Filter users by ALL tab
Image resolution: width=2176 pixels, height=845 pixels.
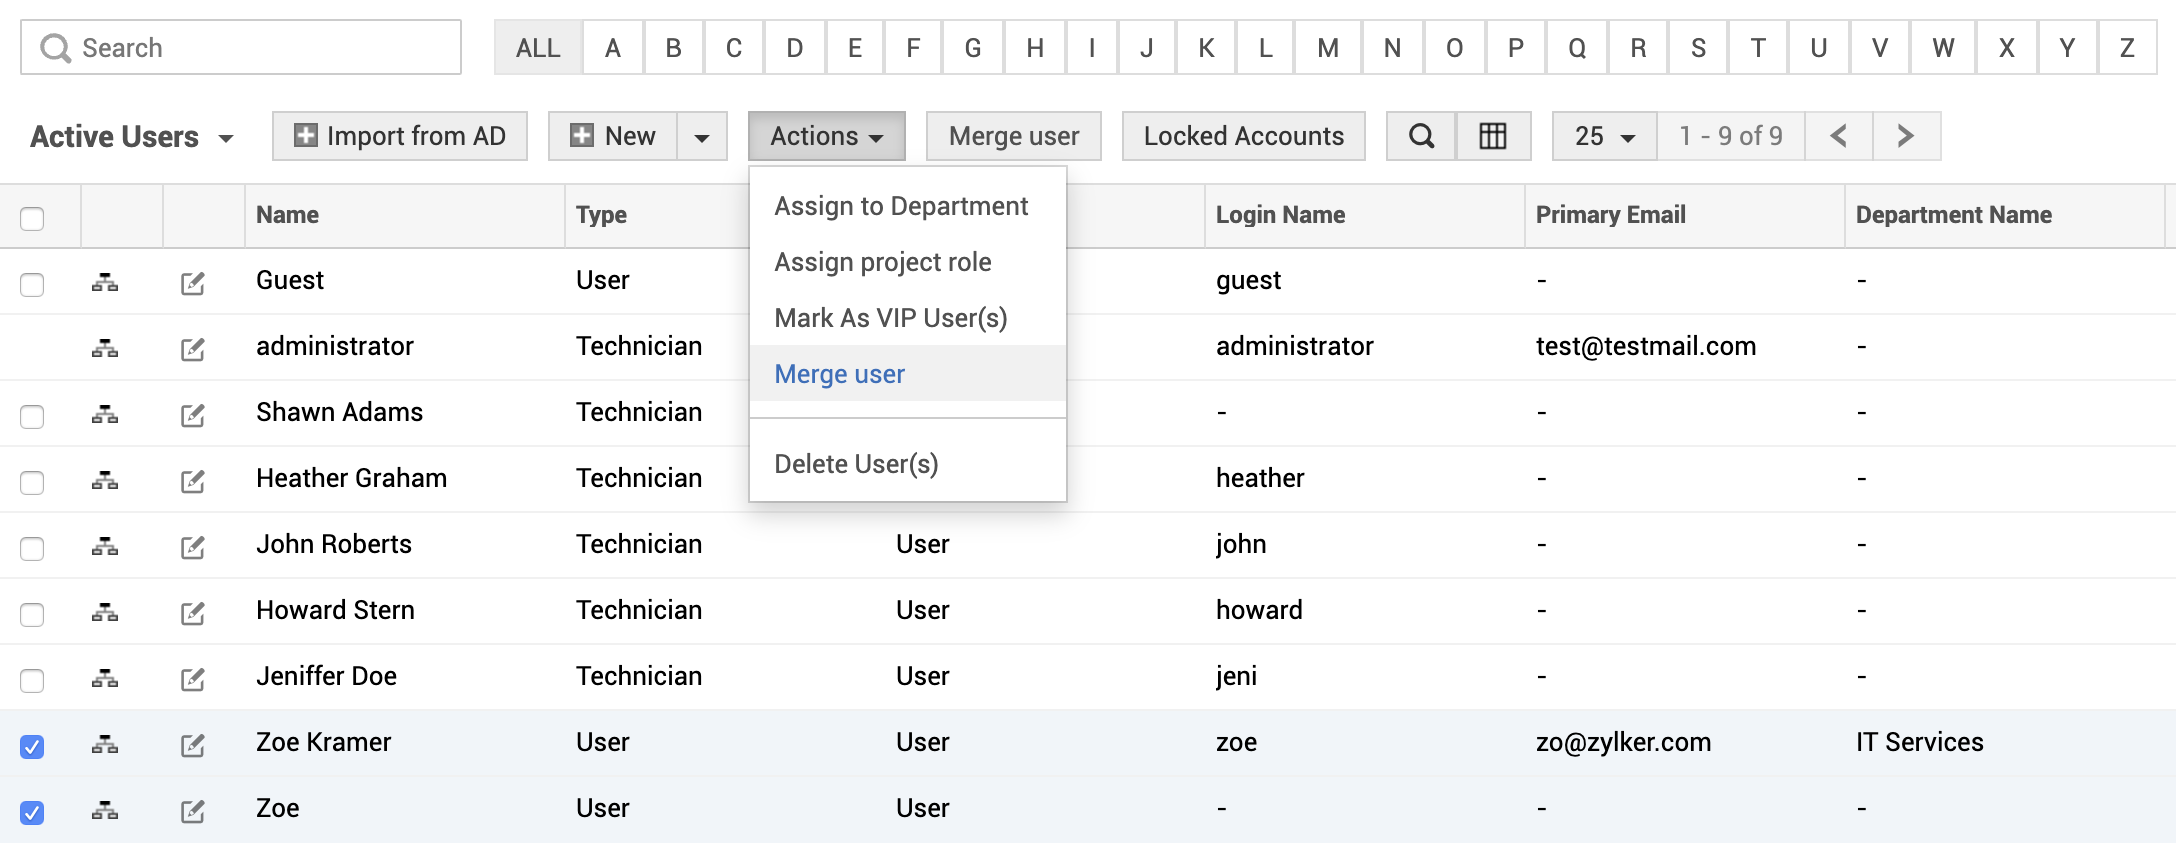538,48
